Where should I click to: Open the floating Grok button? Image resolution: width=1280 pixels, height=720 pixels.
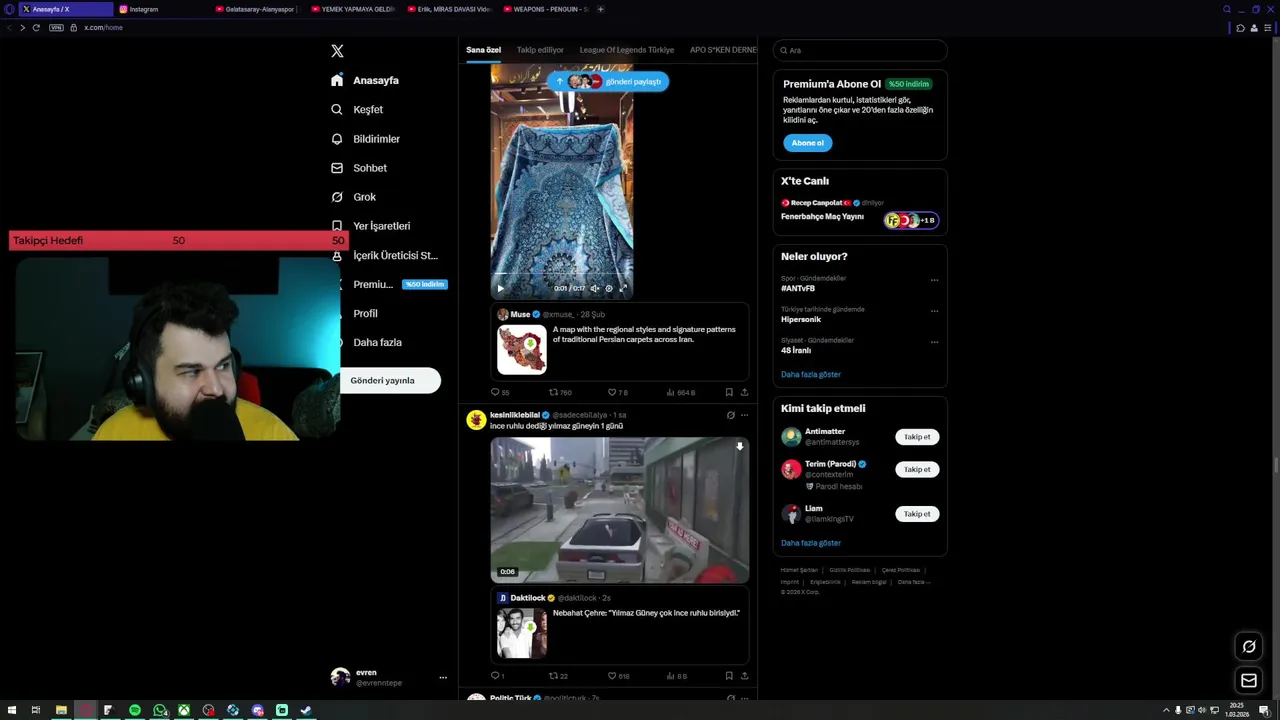(1249, 647)
